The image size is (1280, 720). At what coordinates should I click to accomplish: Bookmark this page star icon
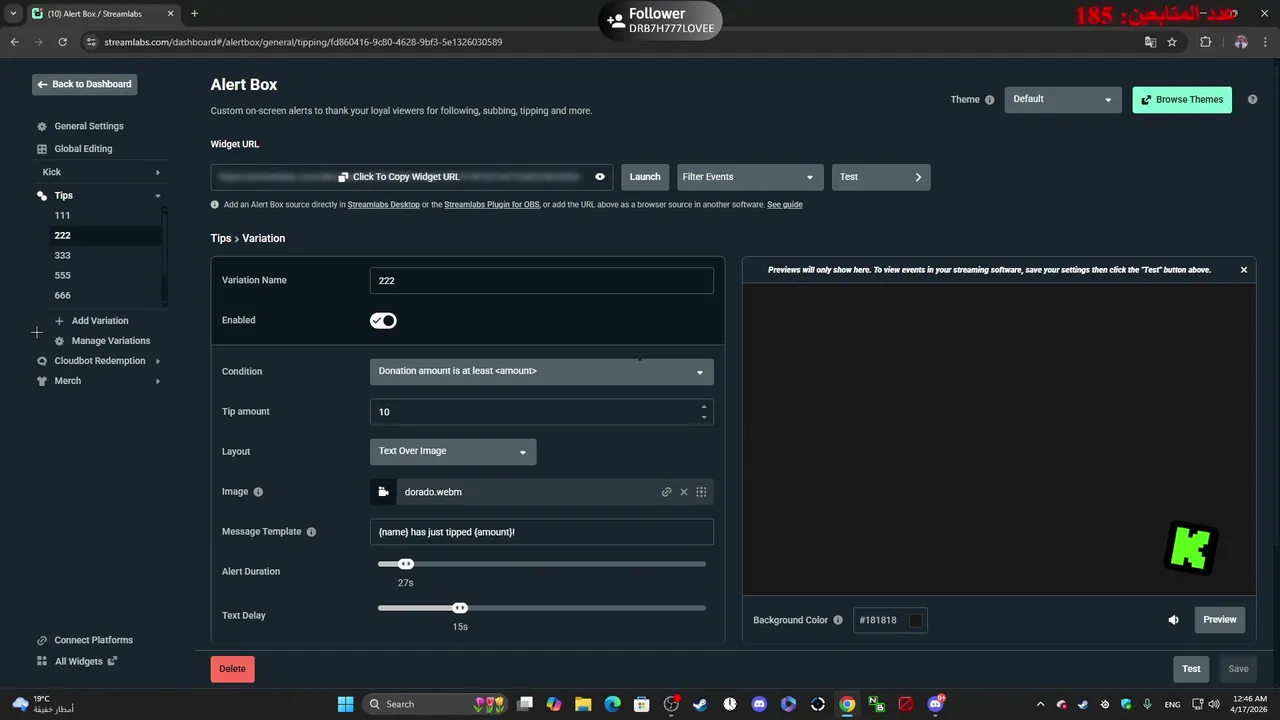[x=1172, y=42]
